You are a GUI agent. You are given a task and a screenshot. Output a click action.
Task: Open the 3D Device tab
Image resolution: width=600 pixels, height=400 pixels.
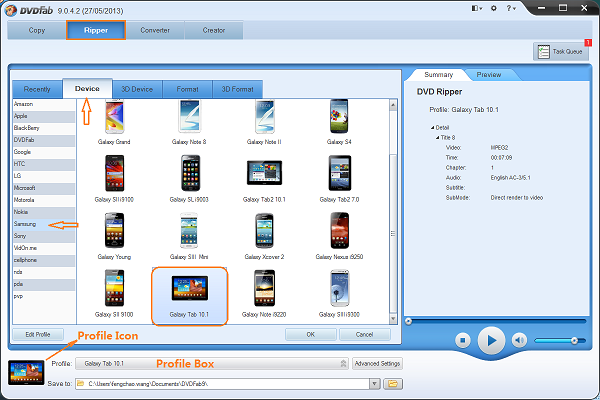tap(137, 89)
